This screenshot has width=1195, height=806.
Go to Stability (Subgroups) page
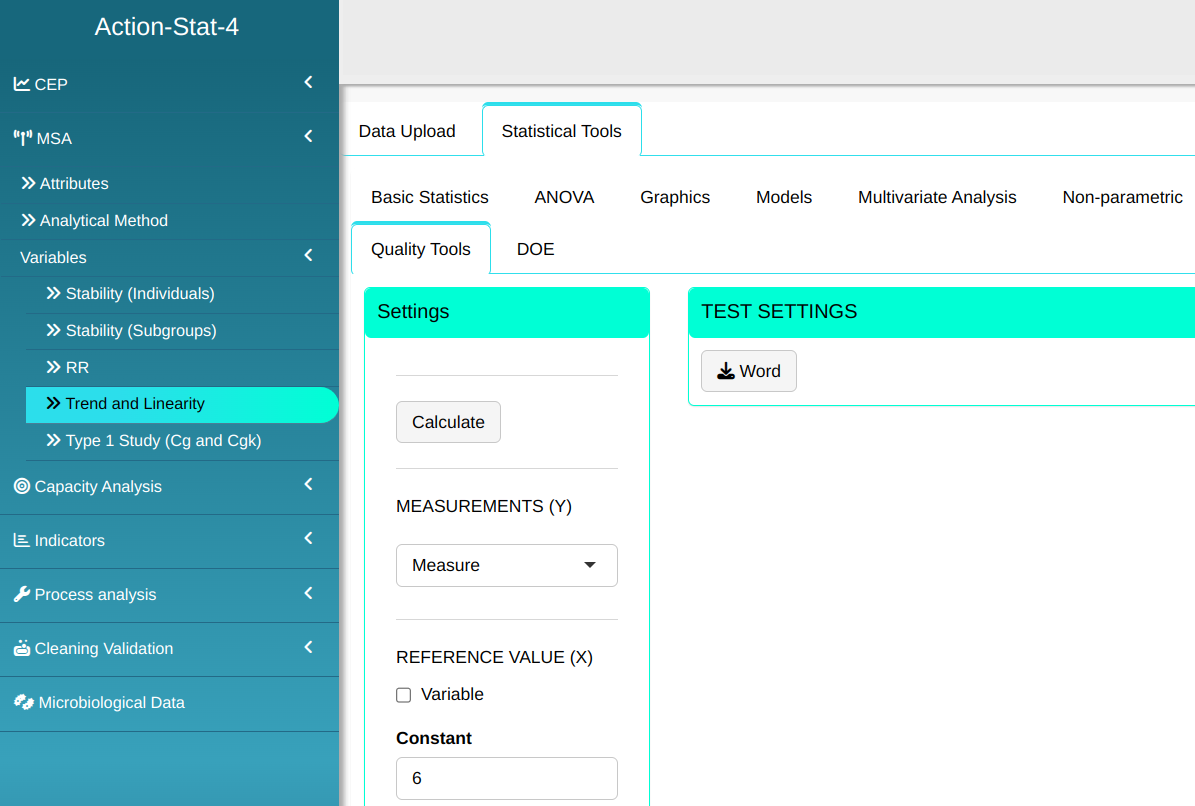[x=140, y=330]
